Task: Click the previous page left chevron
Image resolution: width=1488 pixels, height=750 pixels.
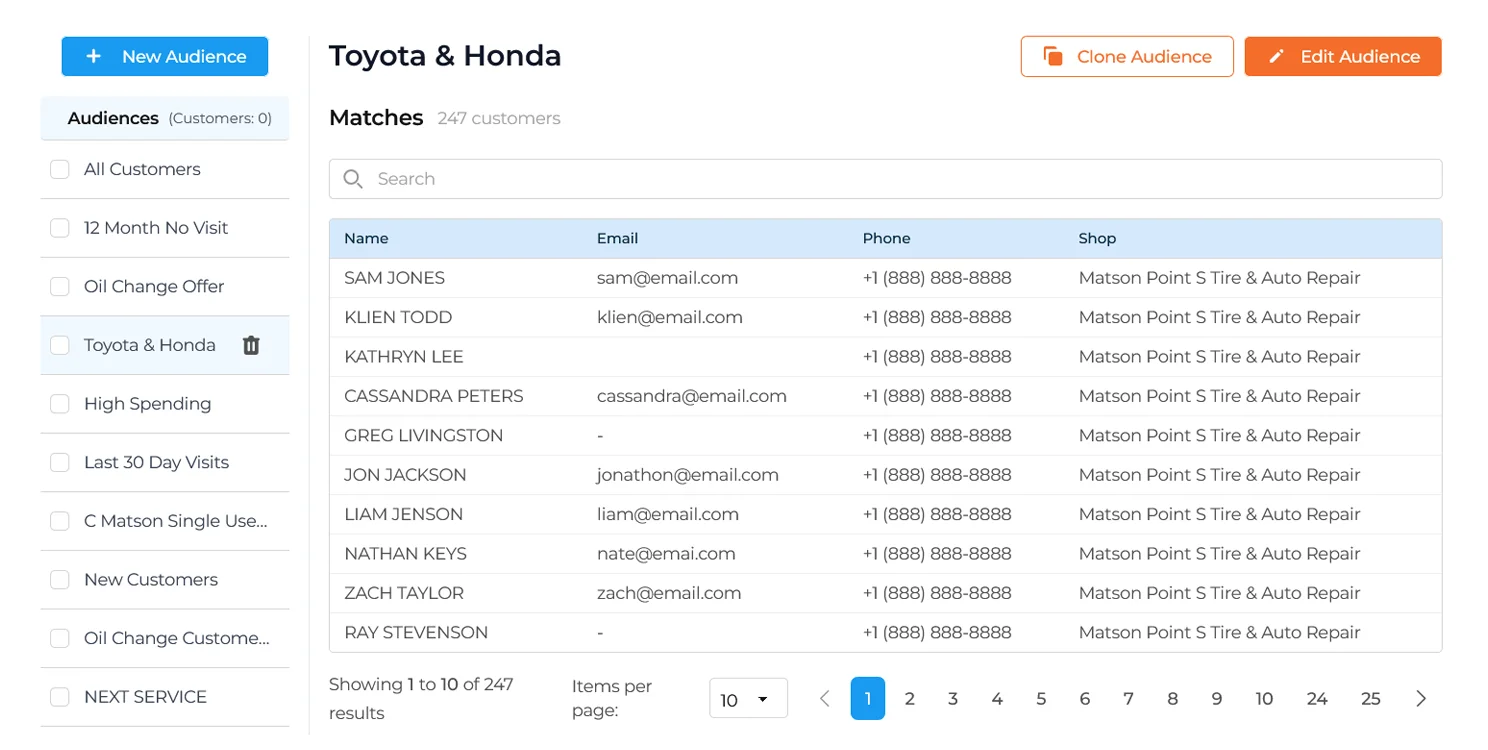Action: pos(824,699)
